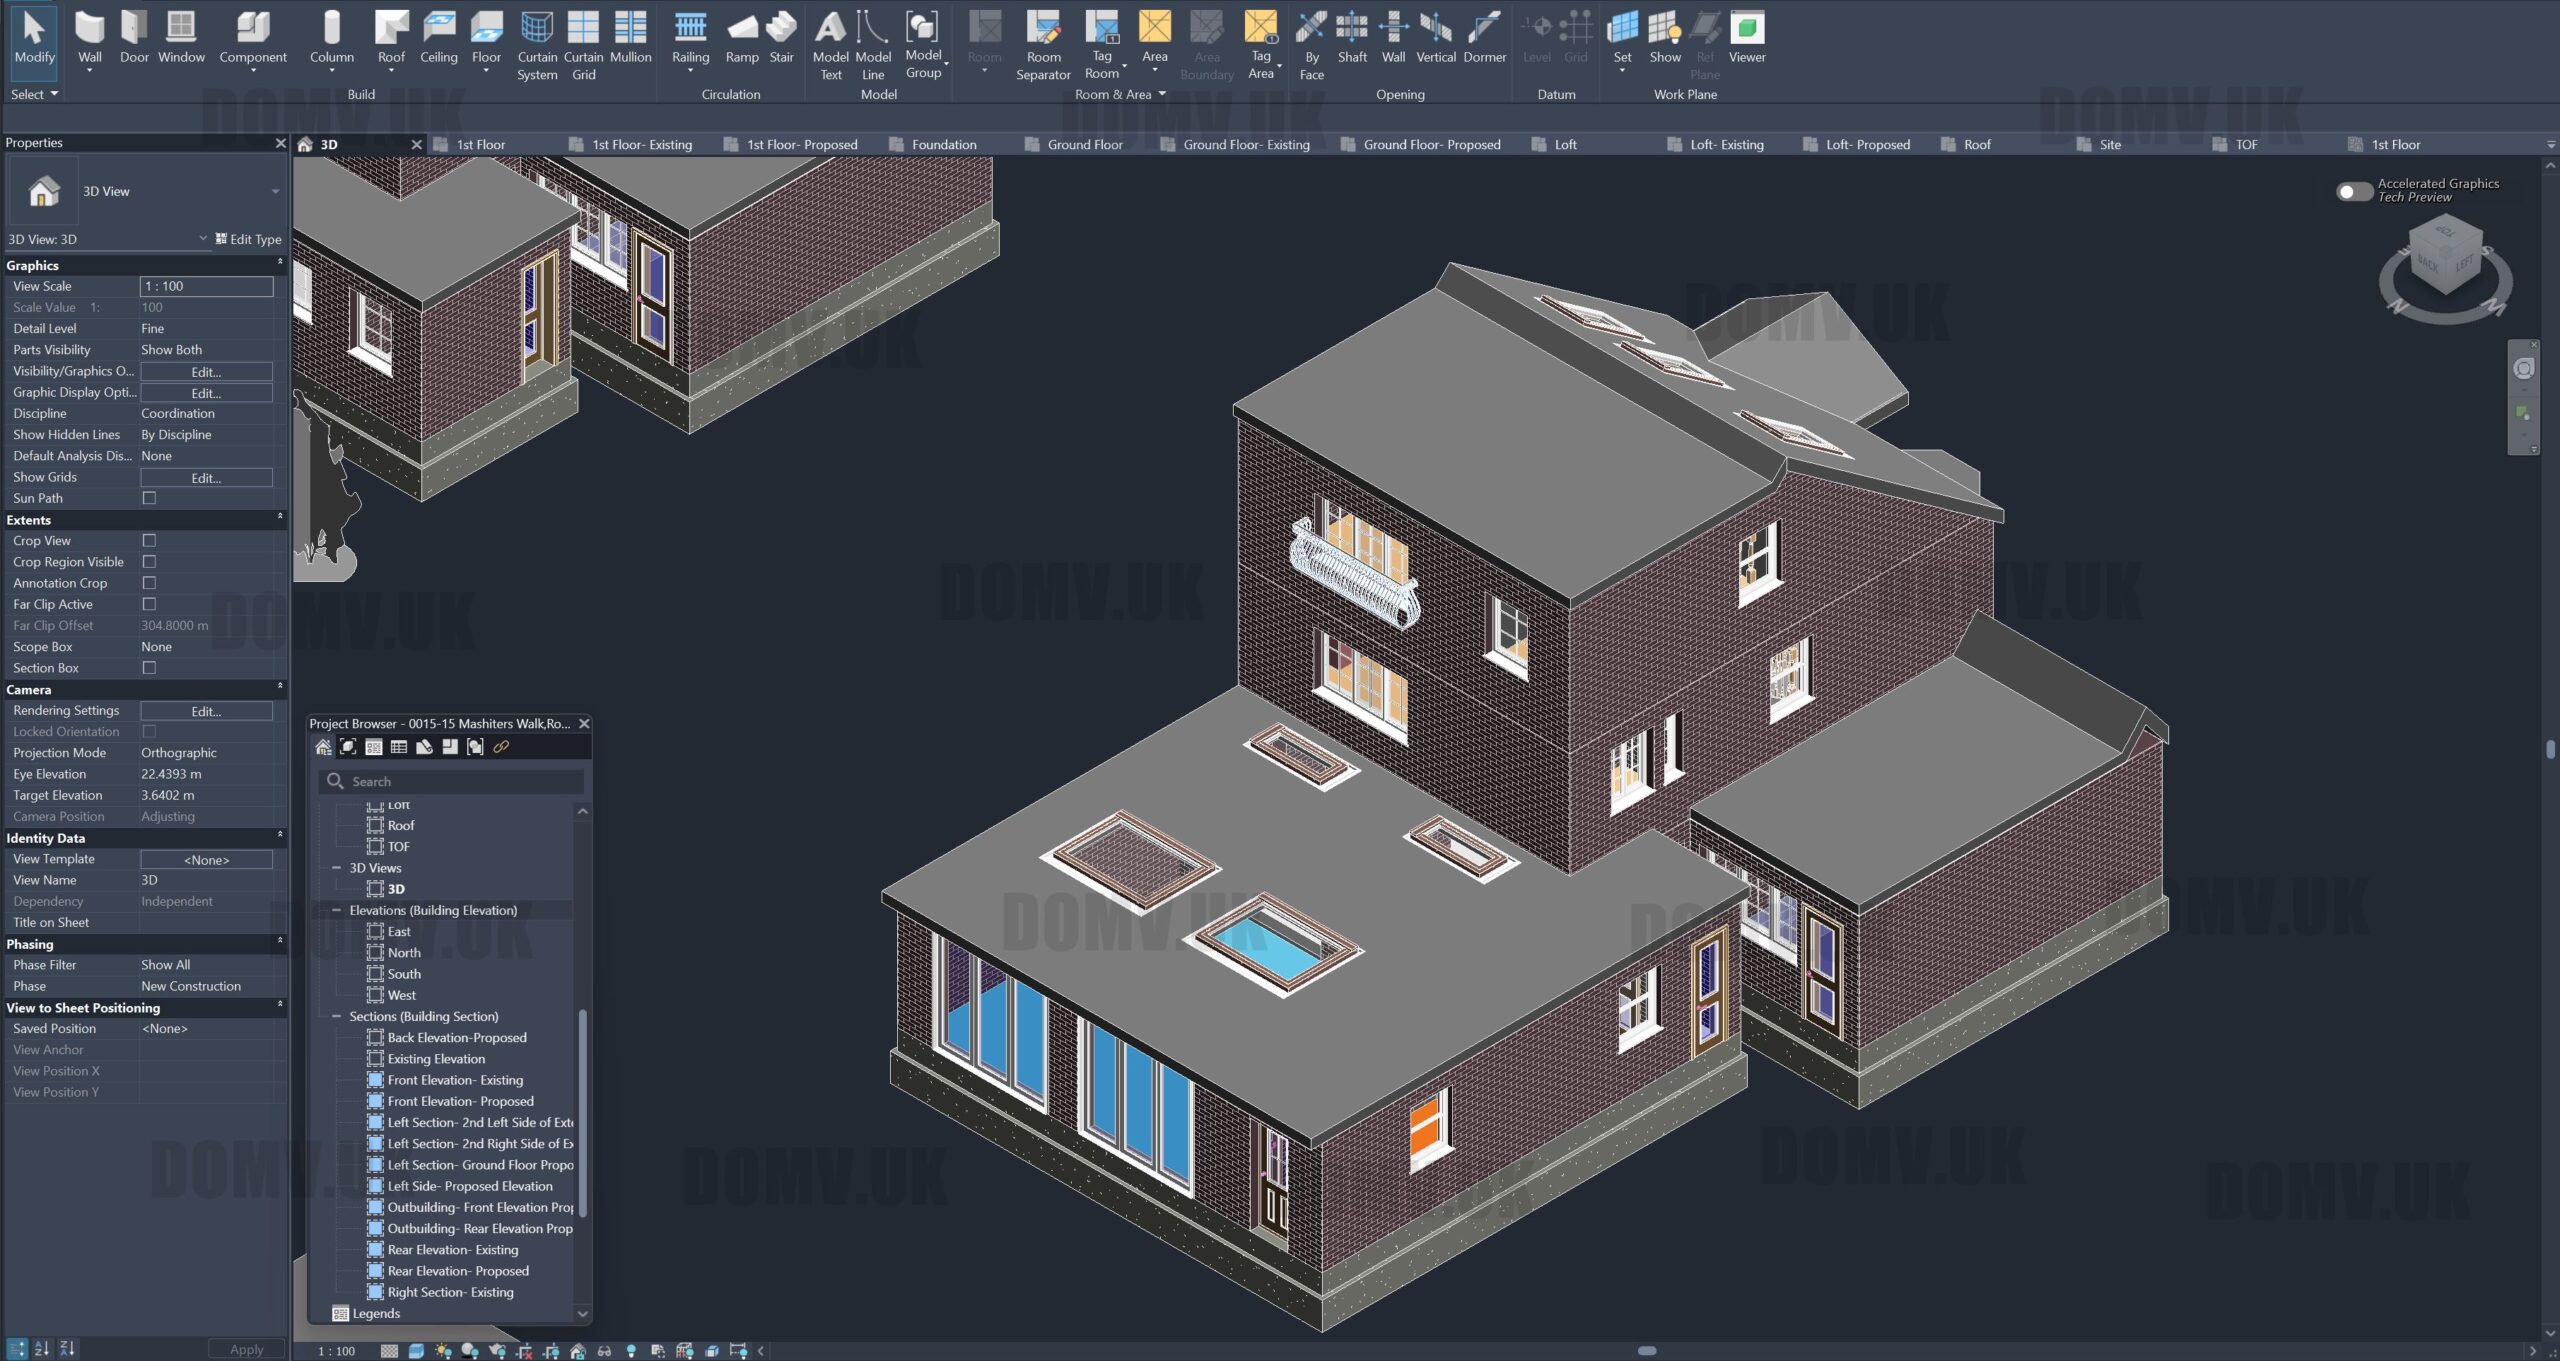Toggle the Section Box checkbox
Viewport: 2560px width, 1361px height.
coord(149,668)
